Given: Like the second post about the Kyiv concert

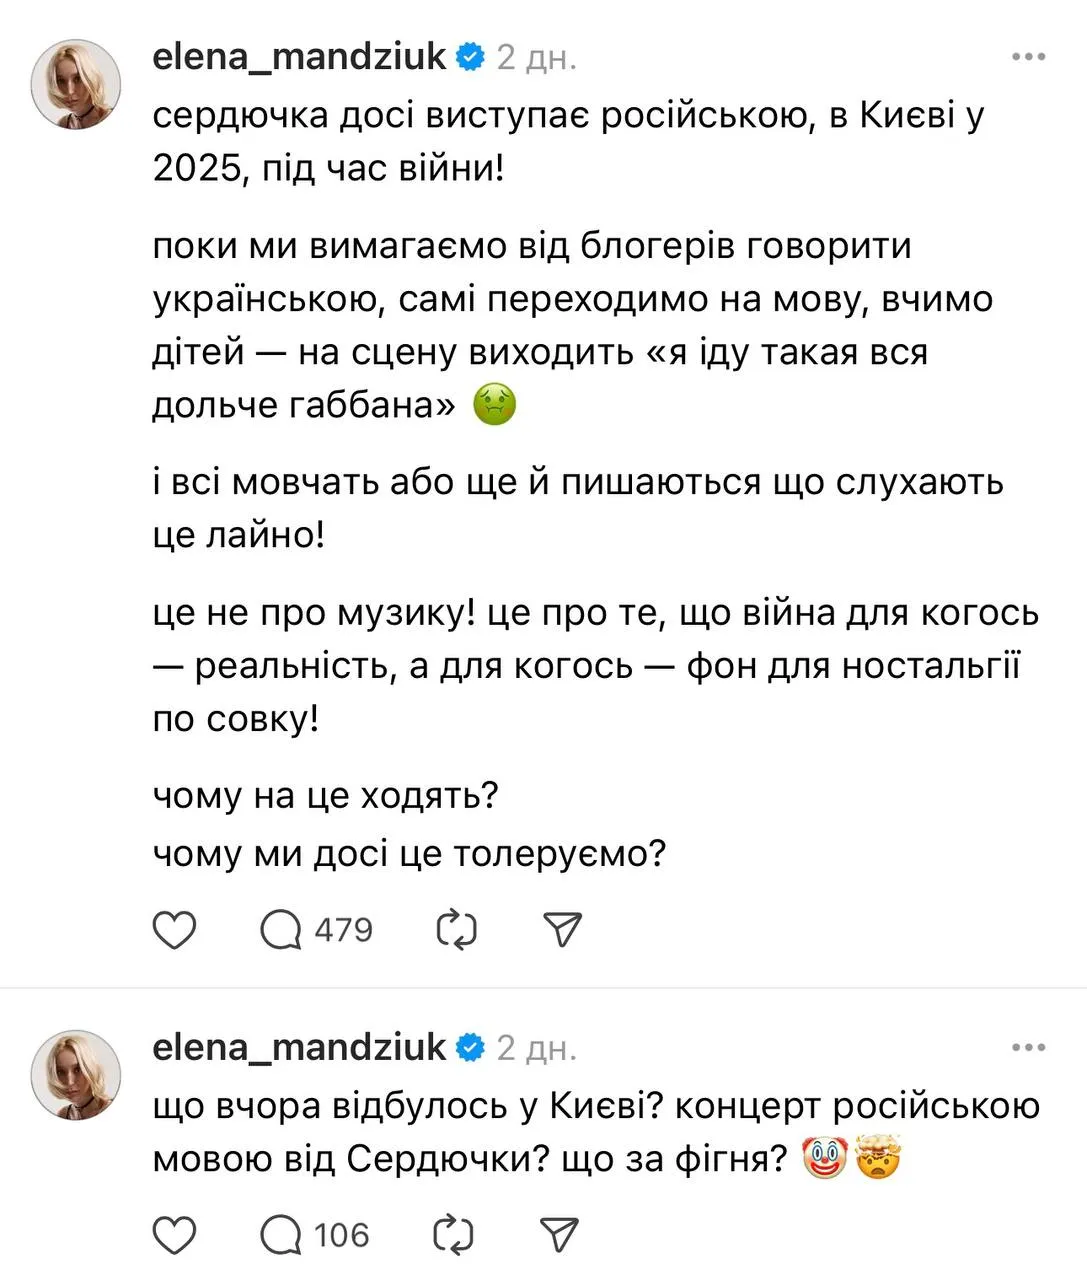Looking at the screenshot, I should pyautogui.click(x=175, y=1233).
